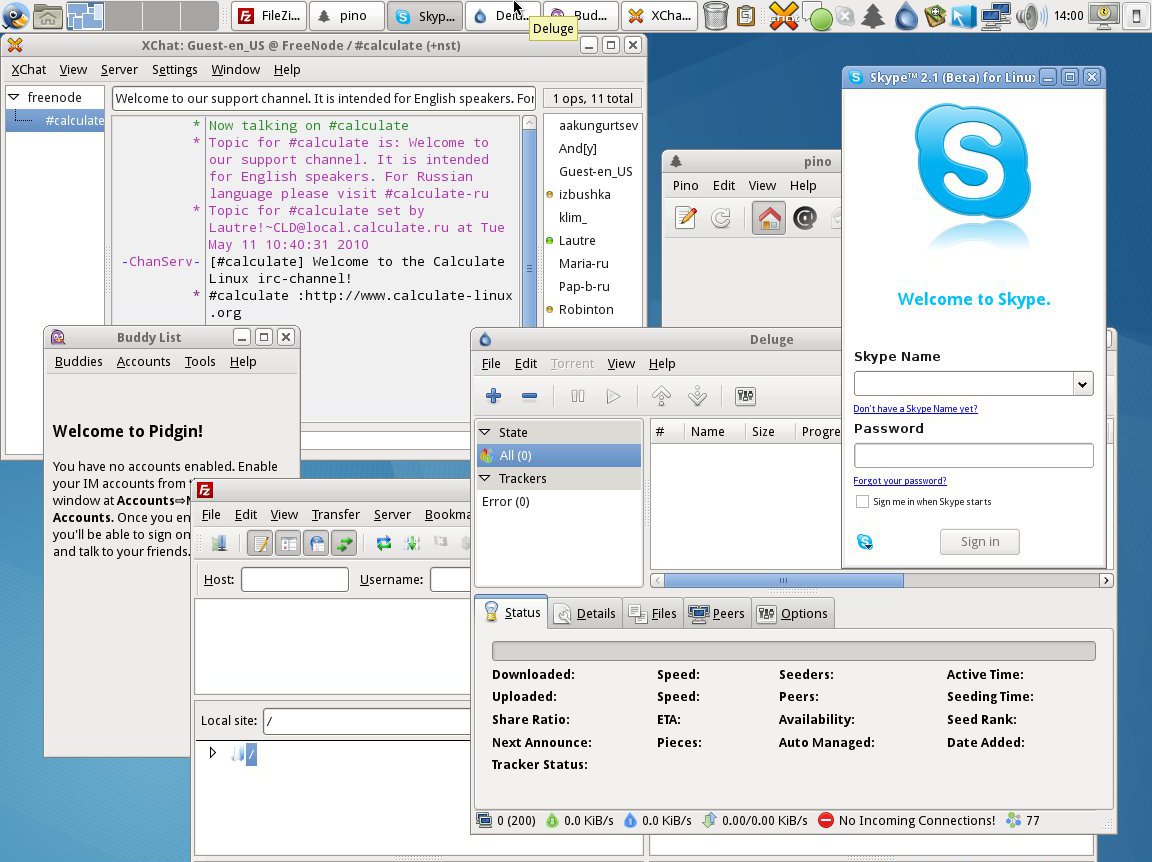Expand the root folder in FileZilla local tree
The image size is (1152, 862).
212,753
